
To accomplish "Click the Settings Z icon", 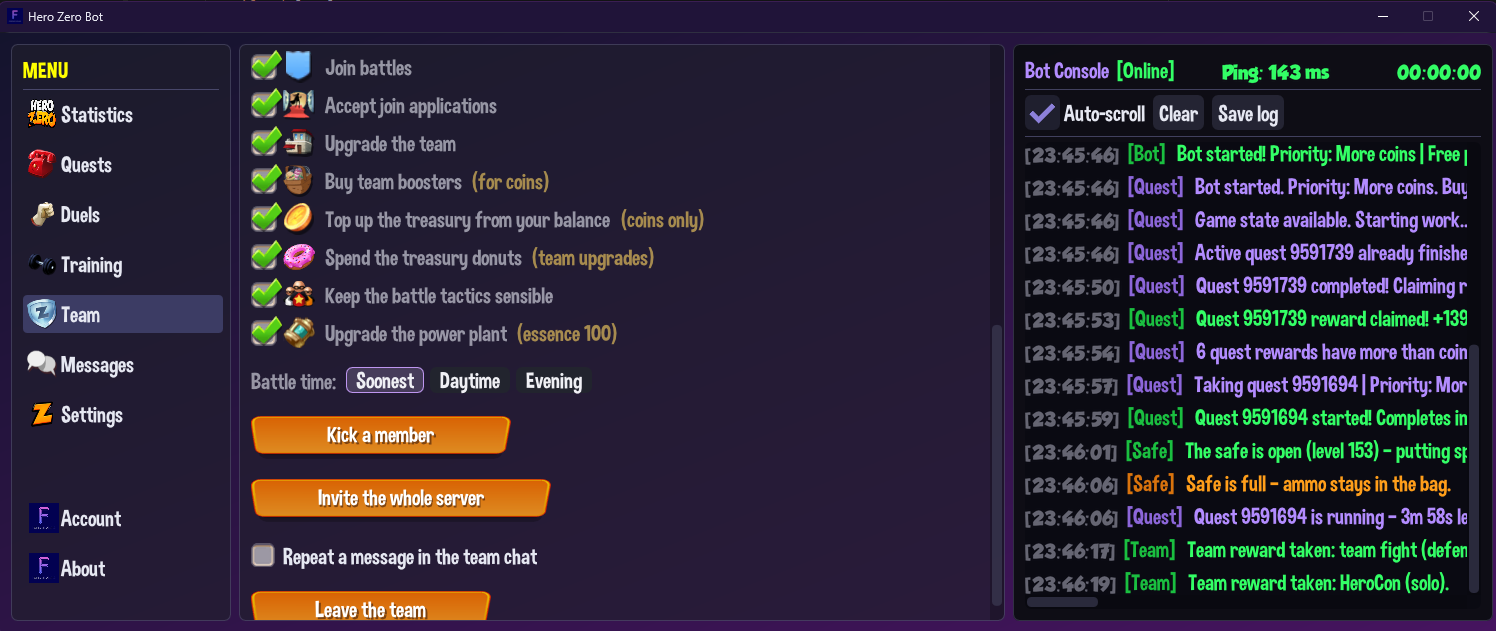I will tap(42, 414).
